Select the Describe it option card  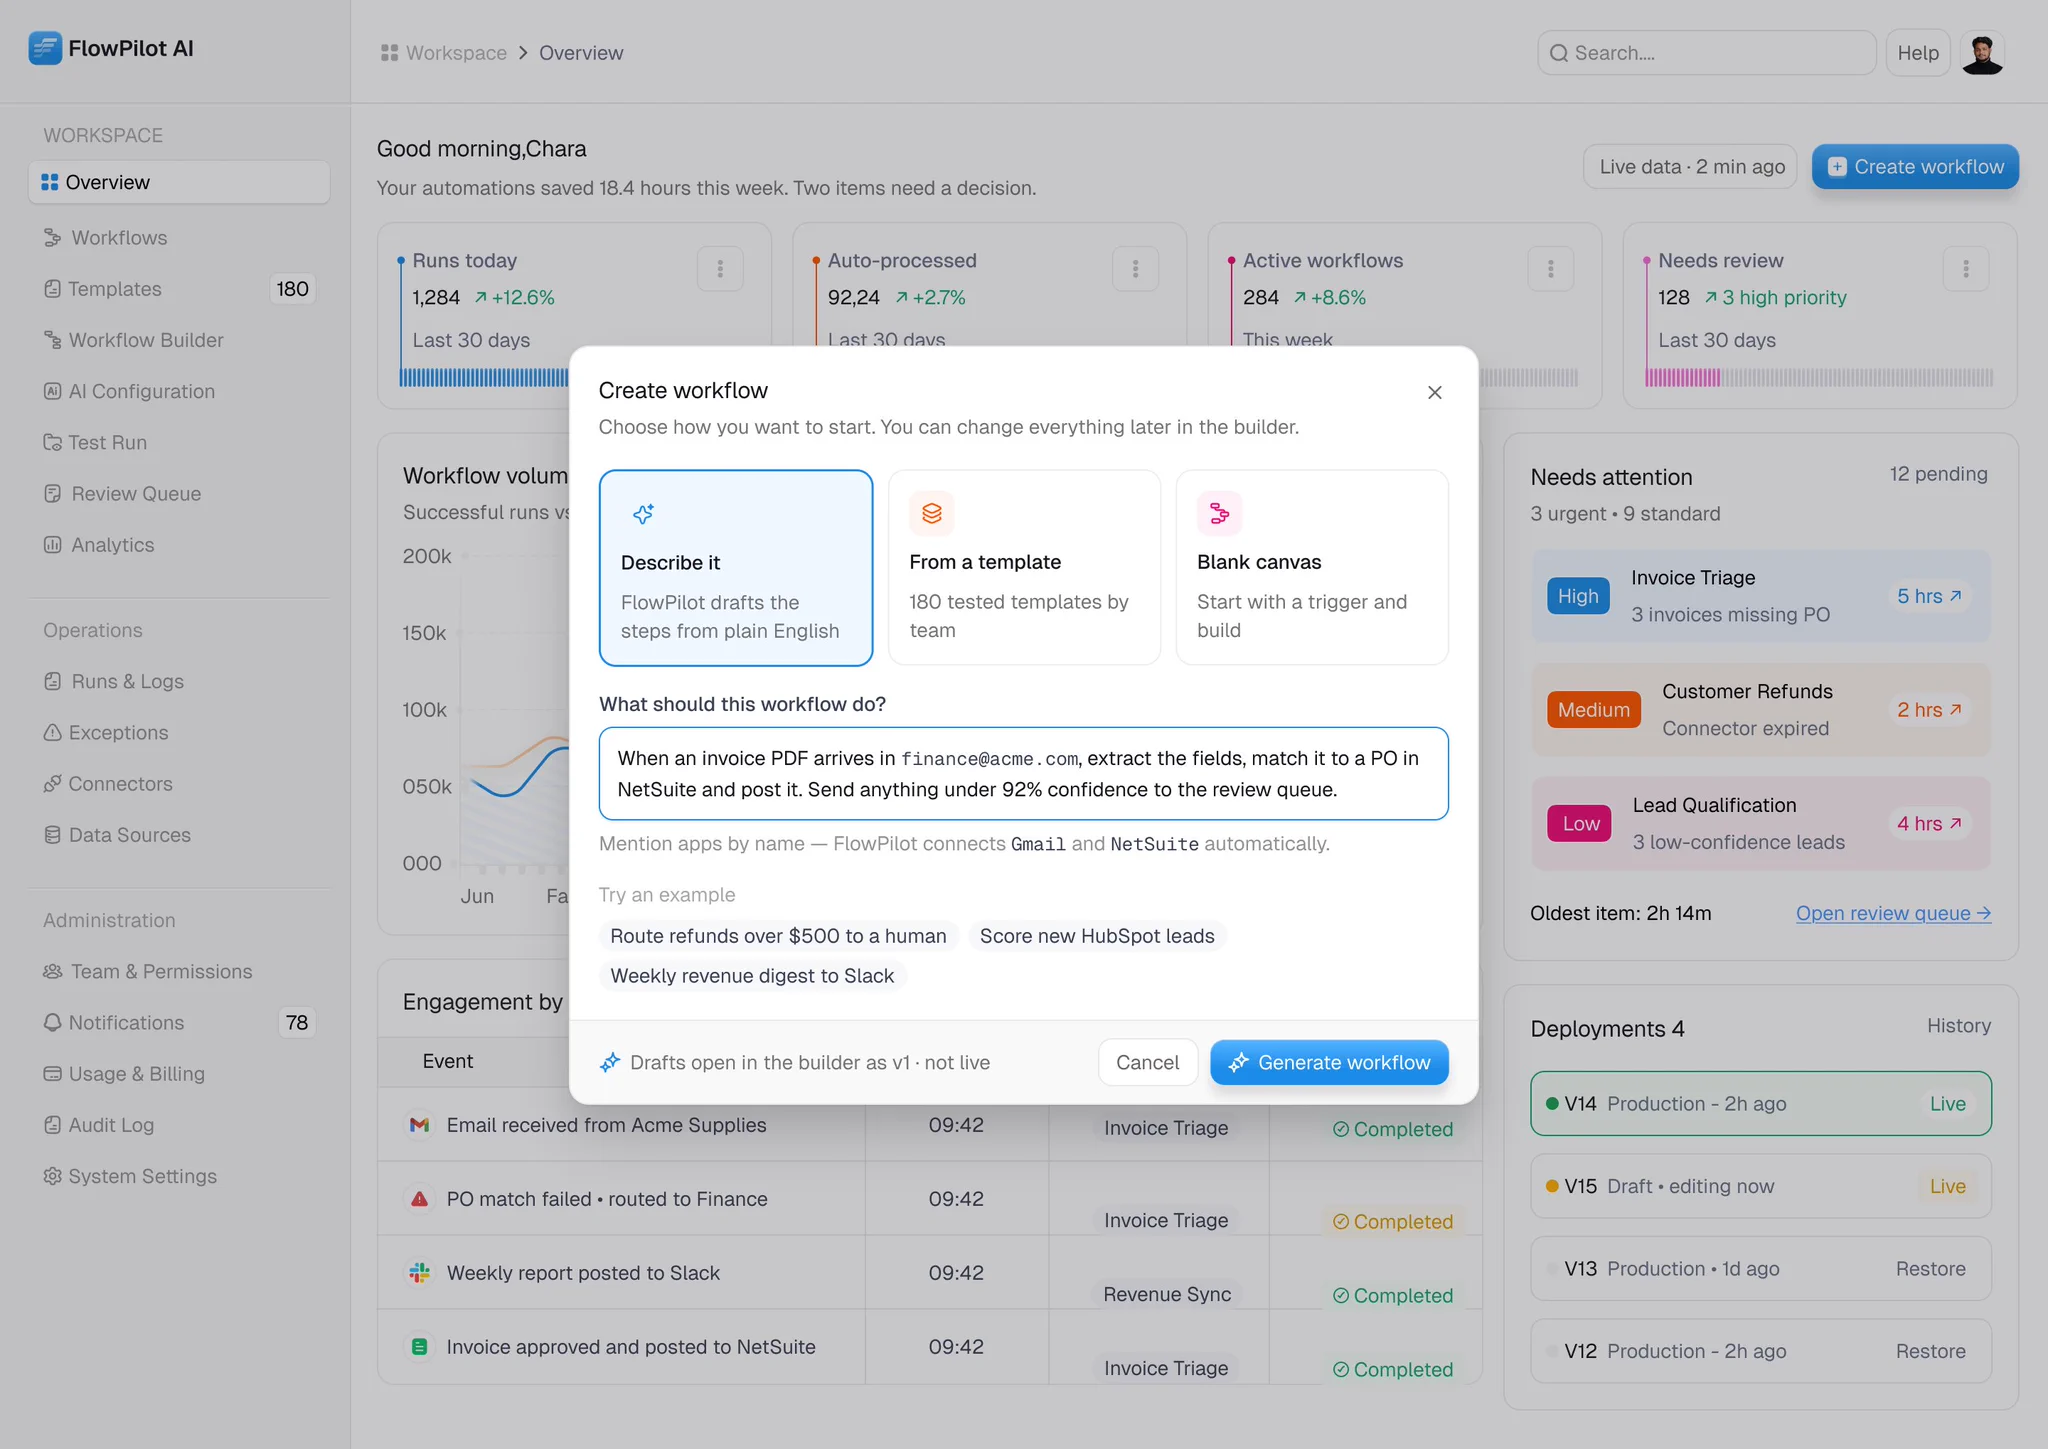pos(736,567)
